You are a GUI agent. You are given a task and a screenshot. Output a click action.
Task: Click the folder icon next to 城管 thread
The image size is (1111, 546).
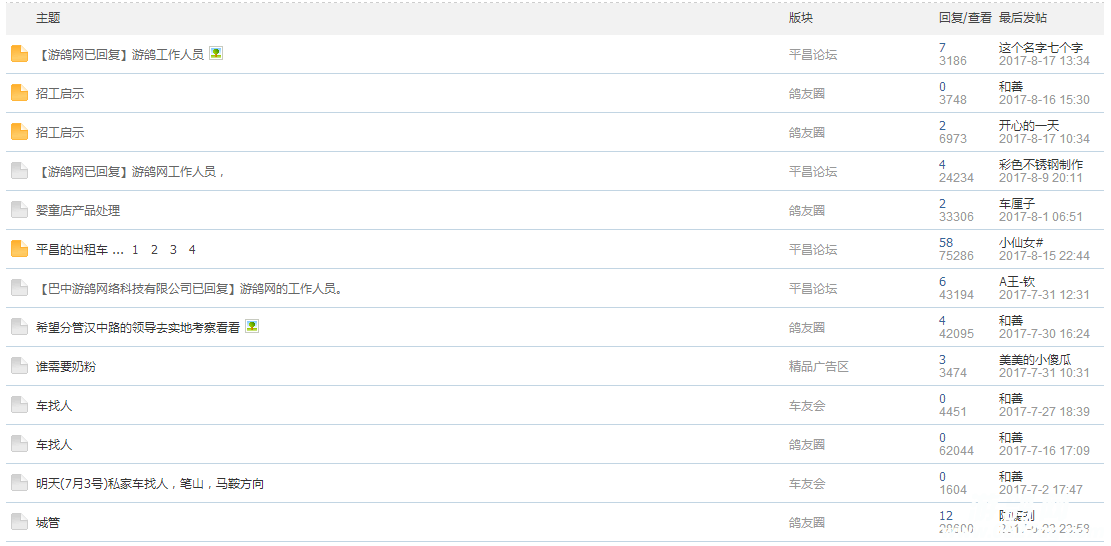(x=19, y=522)
